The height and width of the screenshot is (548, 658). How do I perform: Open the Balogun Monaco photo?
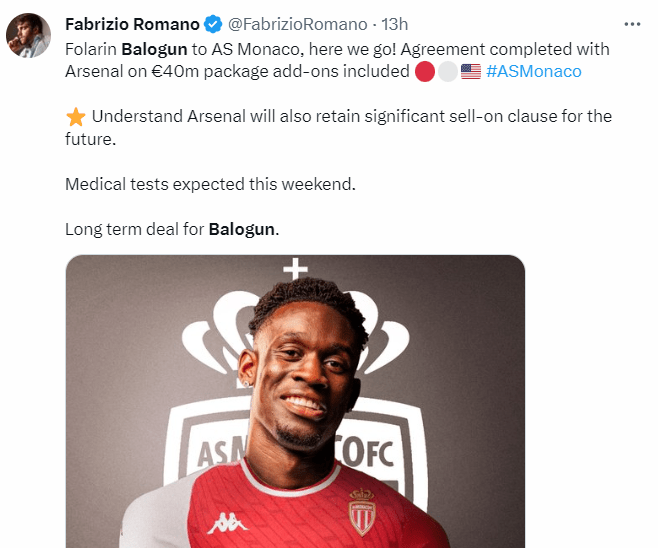(295, 400)
